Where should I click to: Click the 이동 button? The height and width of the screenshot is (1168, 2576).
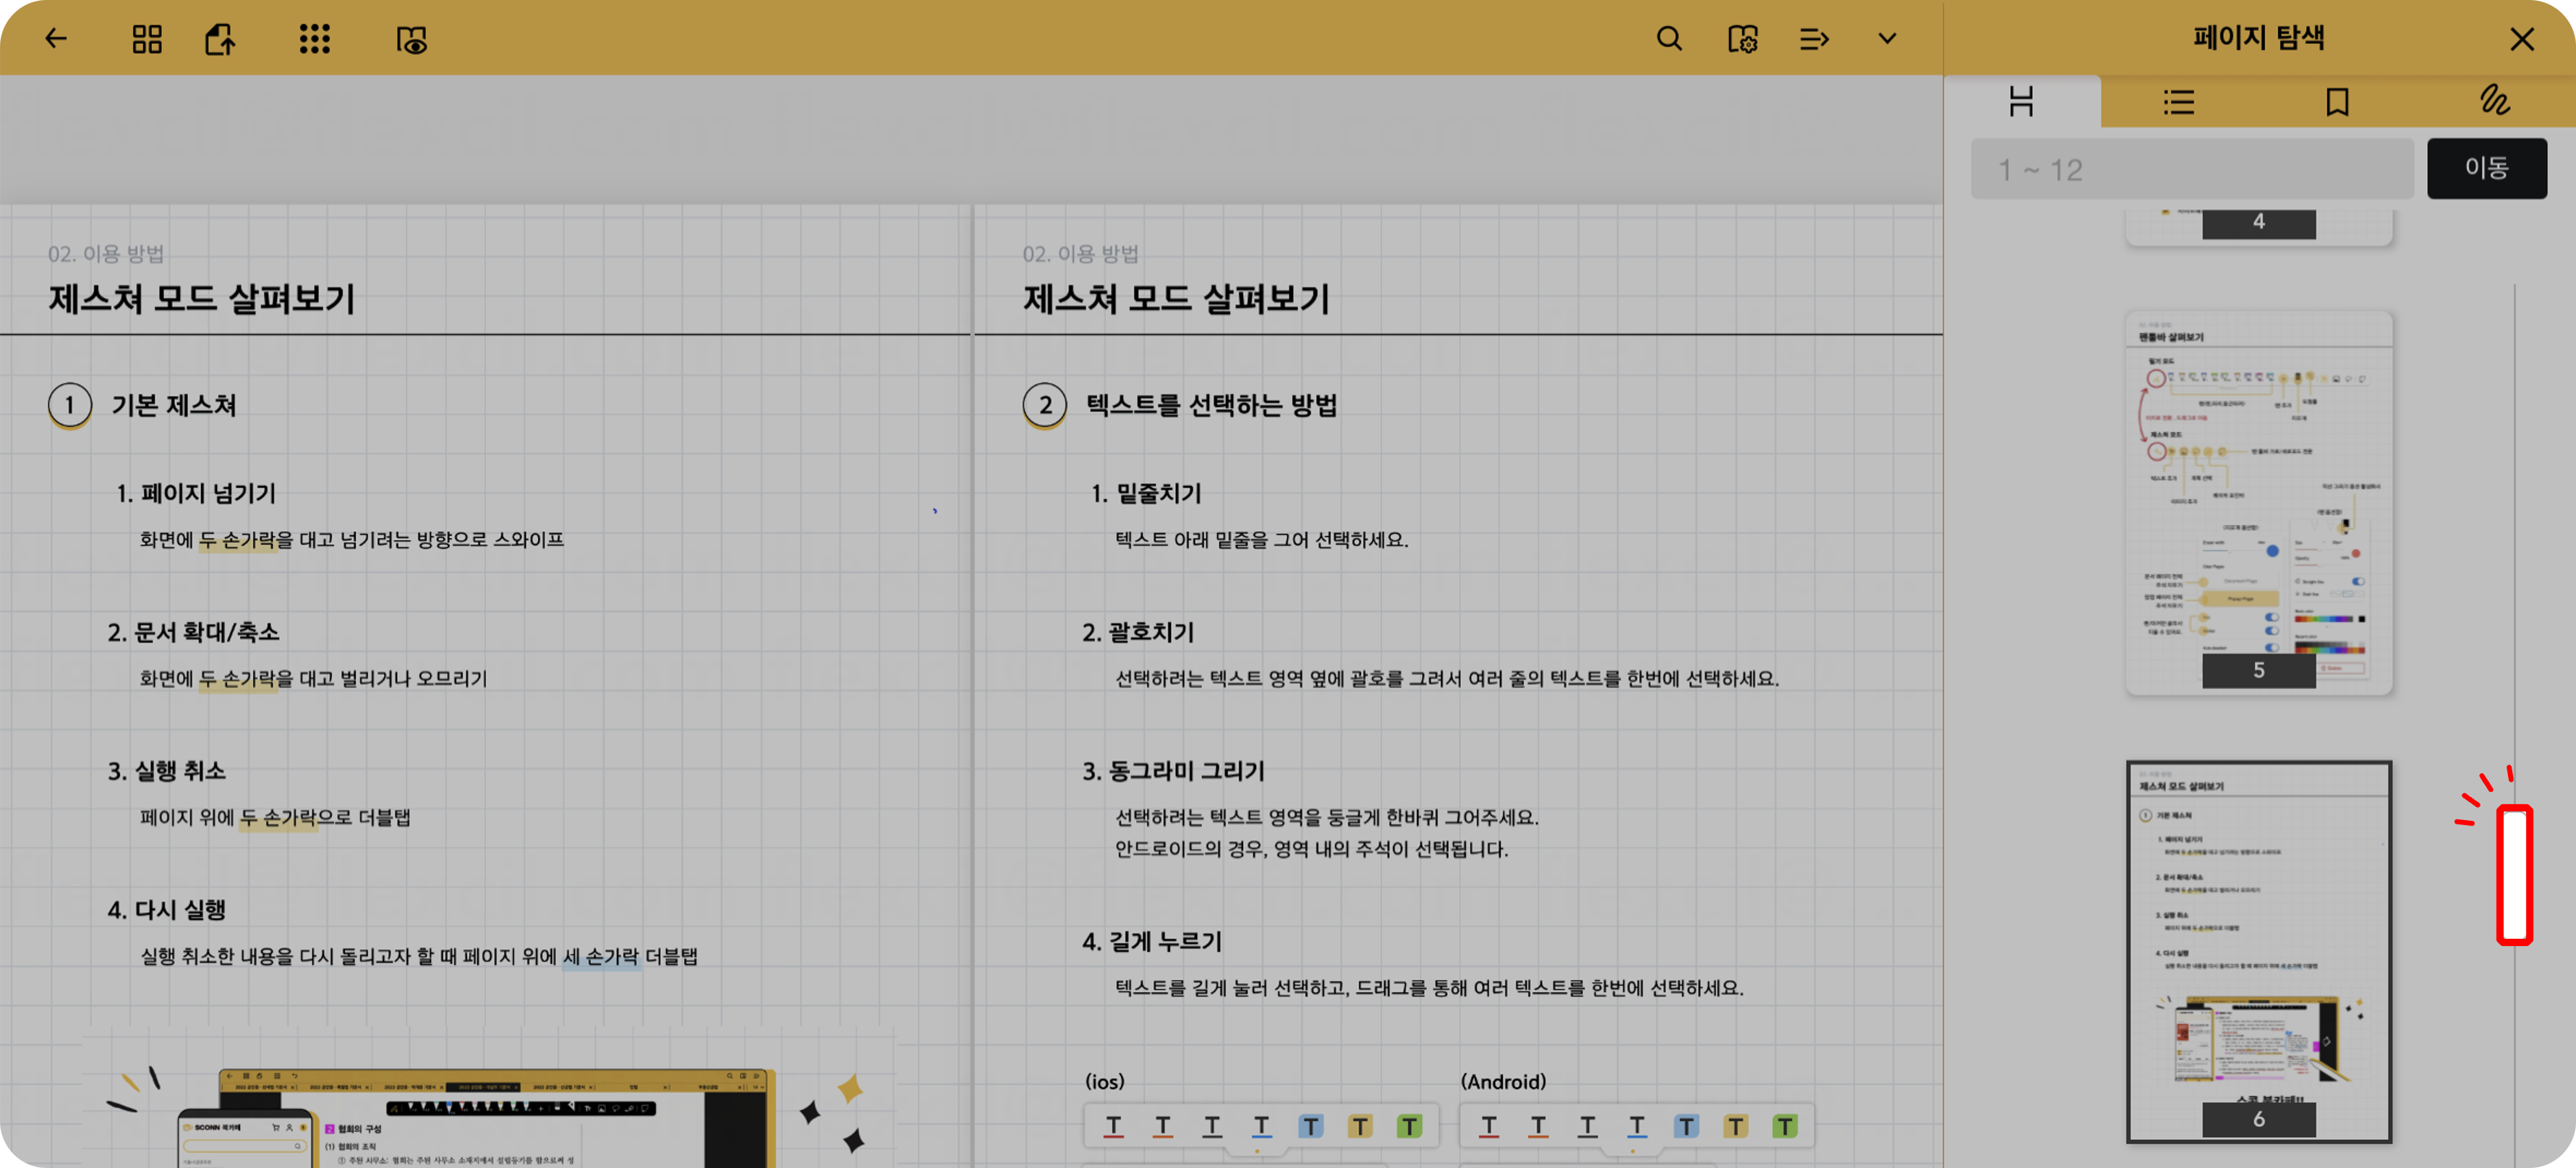pyautogui.click(x=2486, y=168)
